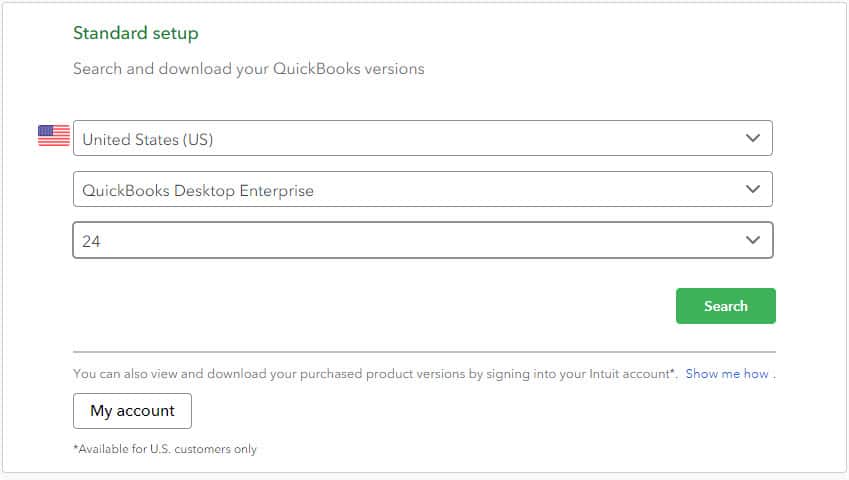Open version list via chevron beside 24
This screenshot has height=480, width=849.
(x=753, y=240)
